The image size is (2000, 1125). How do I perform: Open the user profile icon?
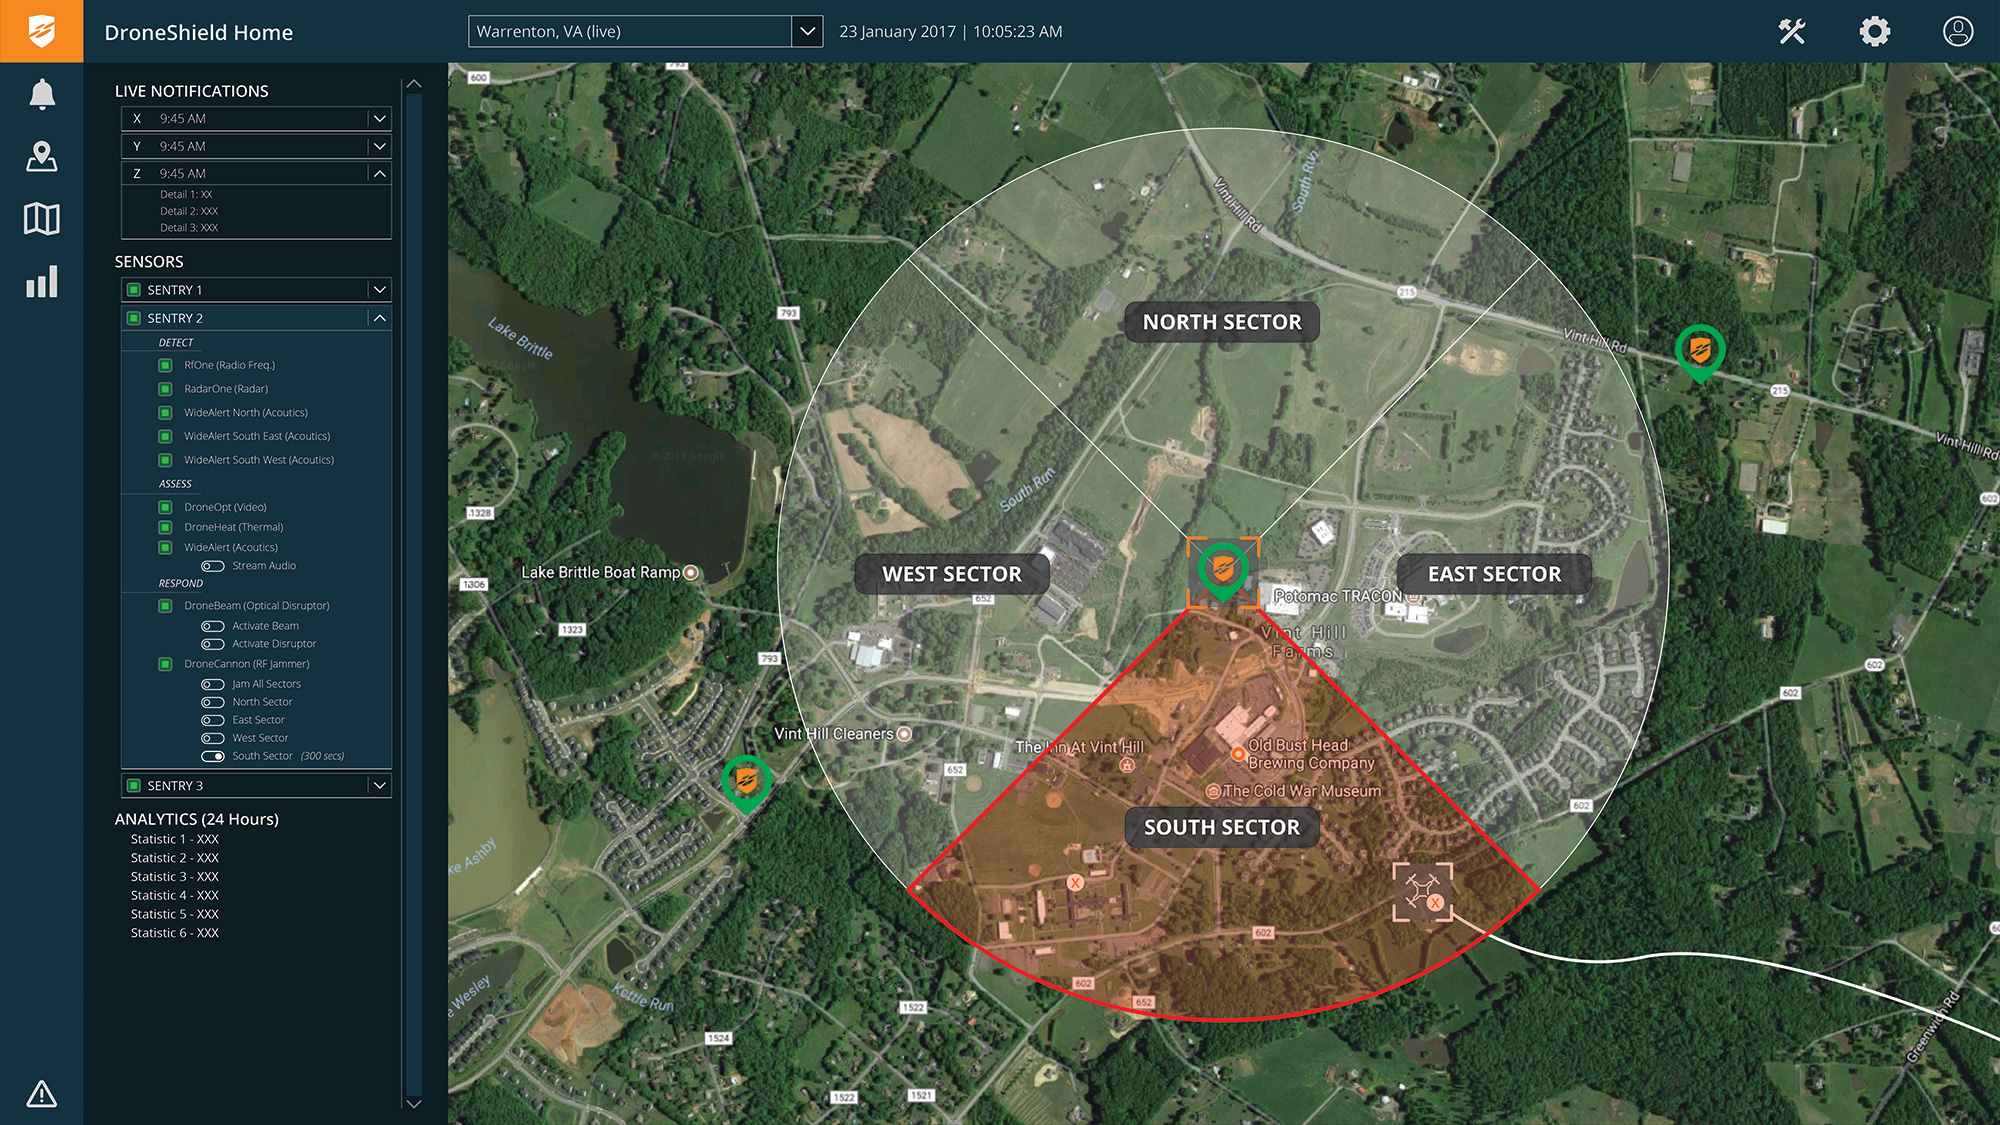(x=1957, y=32)
